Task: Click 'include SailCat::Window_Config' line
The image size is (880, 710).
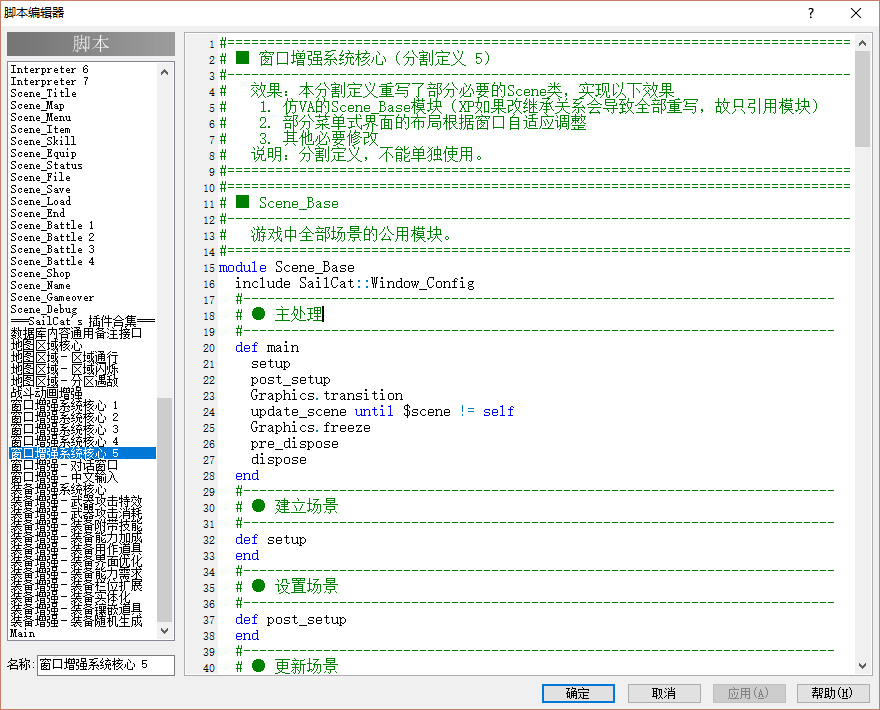Action: [355, 283]
